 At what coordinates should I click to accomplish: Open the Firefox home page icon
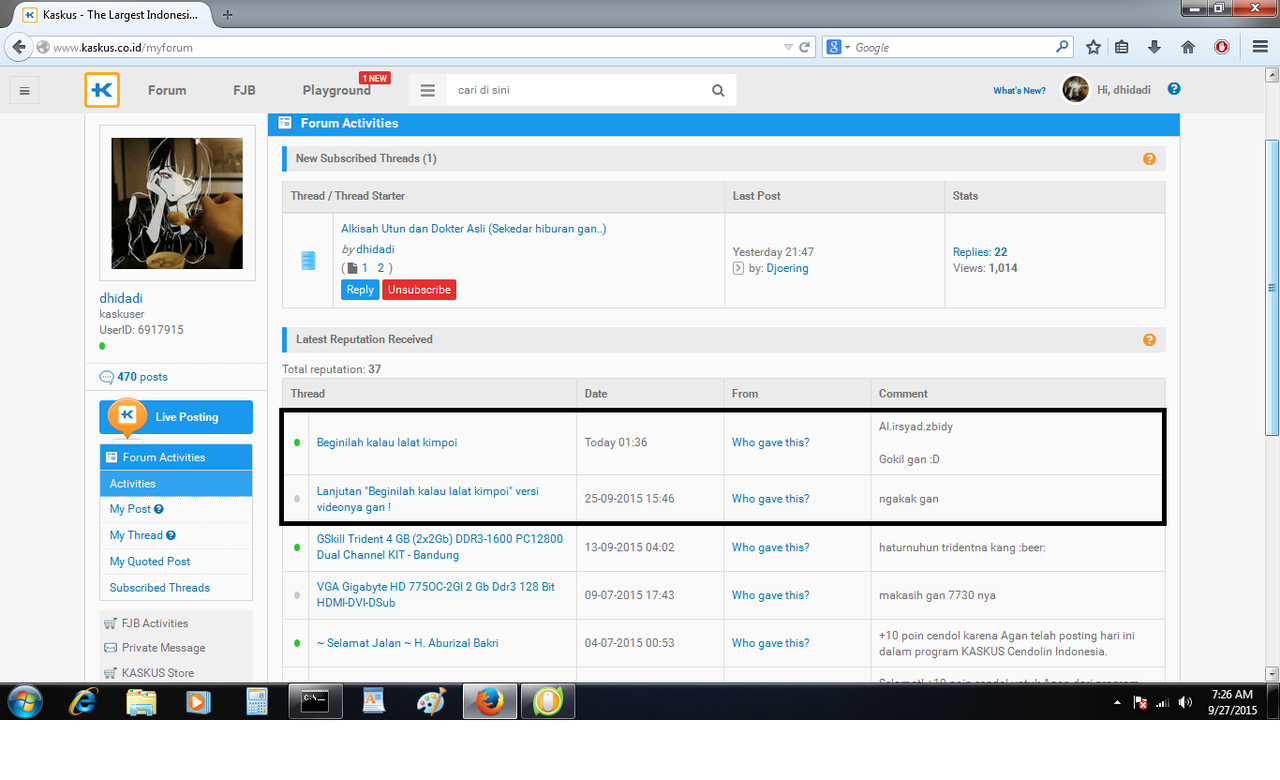[x=1188, y=47]
